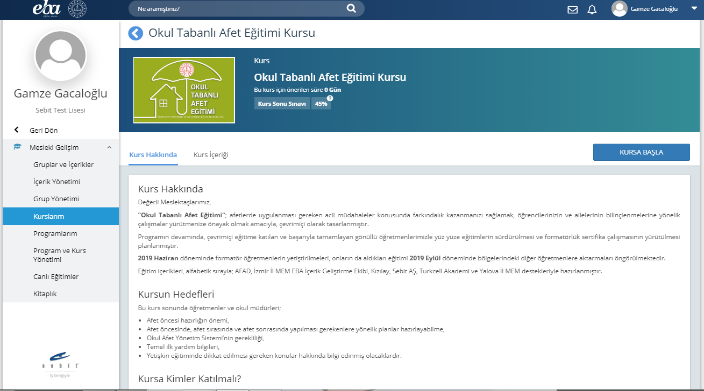Click the Afet öncesi hazırlığın önemi bullet
The image size is (704, 391).
coord(188,320)
